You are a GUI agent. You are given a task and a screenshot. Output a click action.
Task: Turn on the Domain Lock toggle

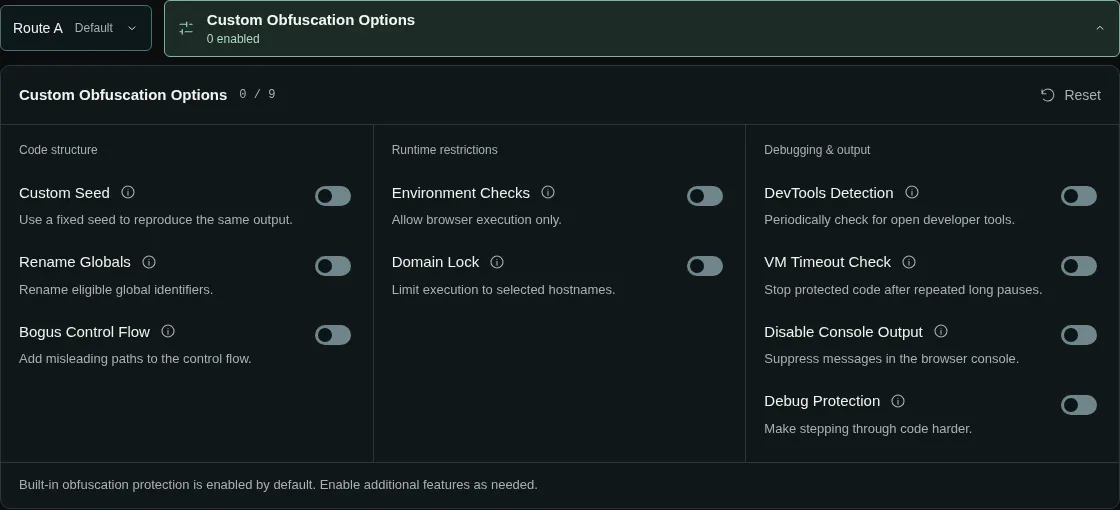705,266
